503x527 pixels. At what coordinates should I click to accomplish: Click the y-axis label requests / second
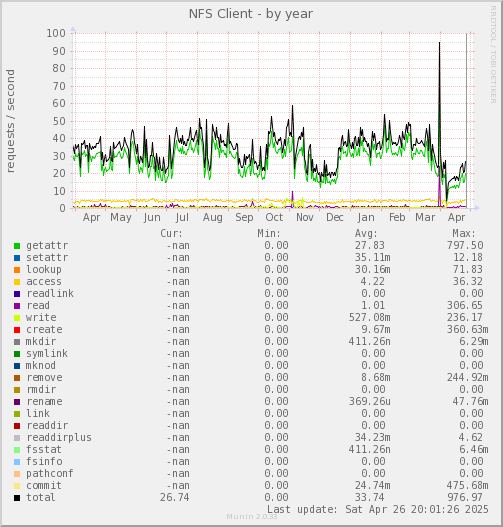click(10, 121)
